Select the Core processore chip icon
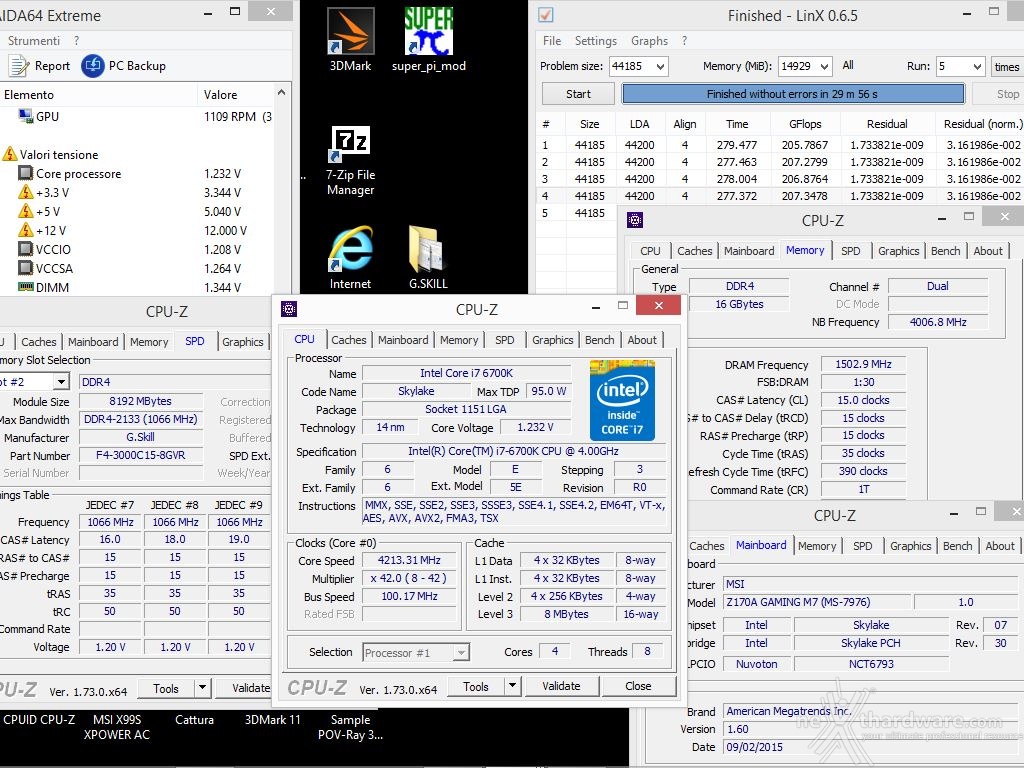This screenshot has width=1024, height=768. (x=25, y=174)
